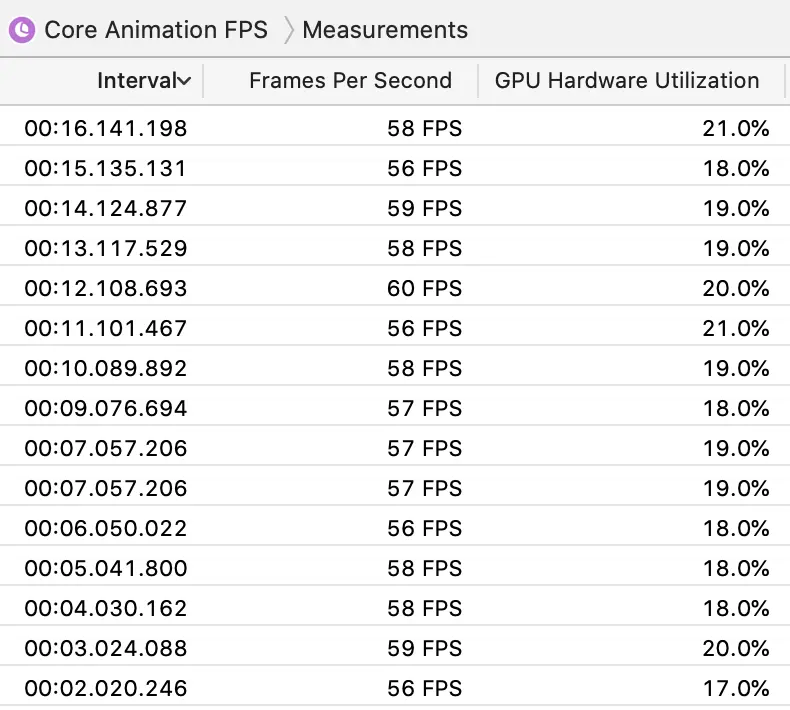The width and height of the screenshot is (790, 710).
Task: Sort by Frames Per Second column header
Action: [x=350, y=81]
